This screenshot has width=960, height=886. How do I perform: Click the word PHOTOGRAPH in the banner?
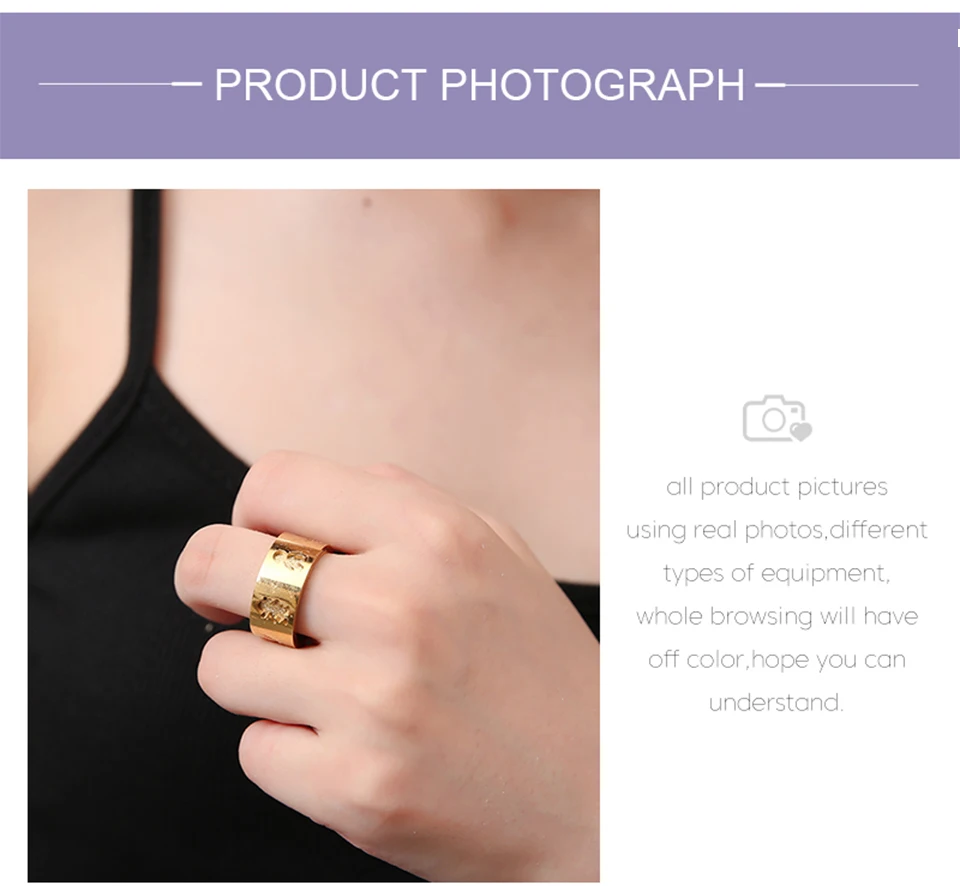pyautogui.click(x=593, y=84)
